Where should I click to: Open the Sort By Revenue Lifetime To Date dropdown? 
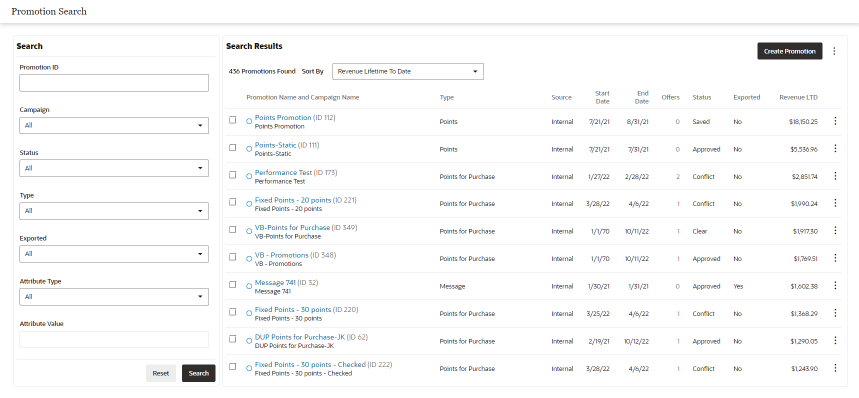[408, 71]
